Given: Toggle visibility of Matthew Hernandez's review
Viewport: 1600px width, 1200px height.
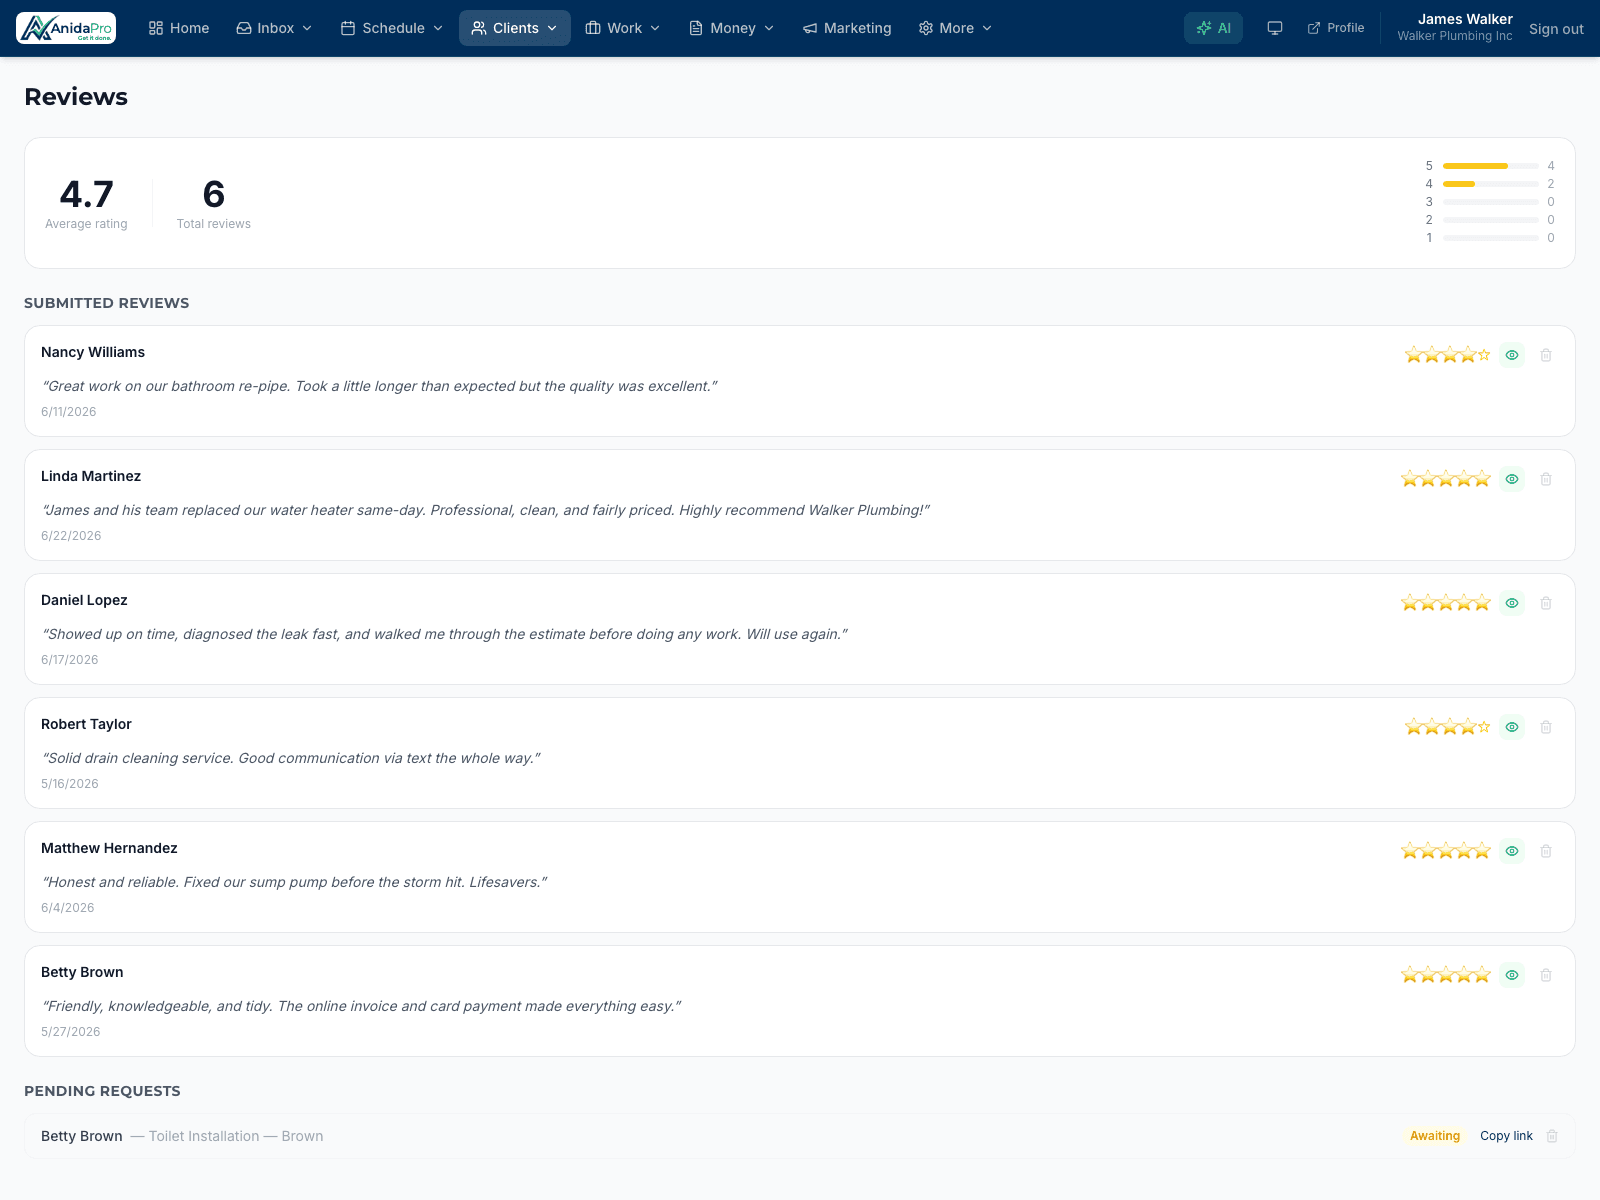Looking at the screenshot, I should [x=1512, y=851].
